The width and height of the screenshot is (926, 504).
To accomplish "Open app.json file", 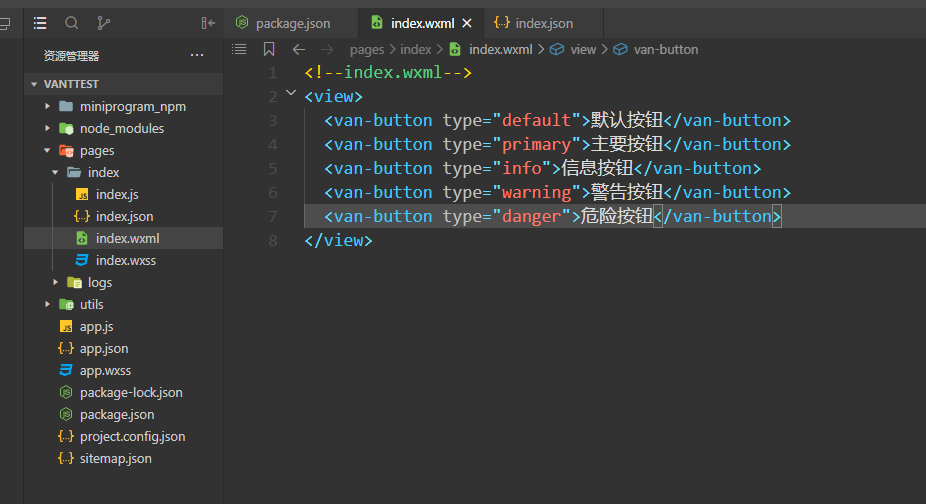I will point(104,349).
